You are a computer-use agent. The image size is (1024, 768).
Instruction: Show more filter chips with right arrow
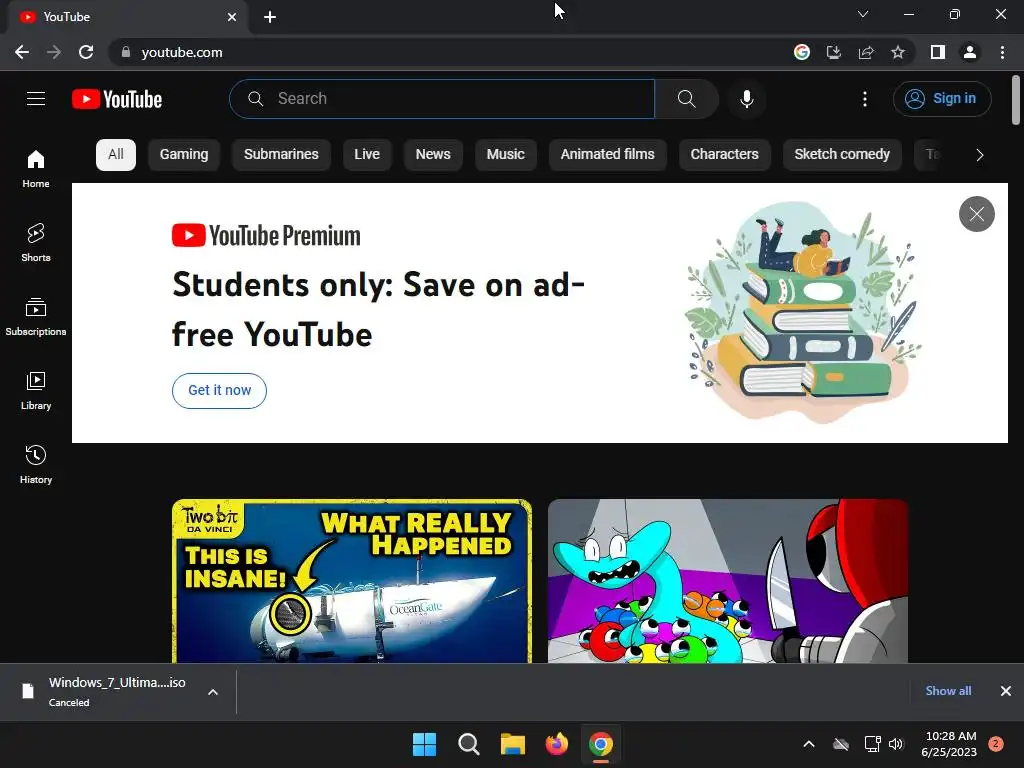(979, 155)
